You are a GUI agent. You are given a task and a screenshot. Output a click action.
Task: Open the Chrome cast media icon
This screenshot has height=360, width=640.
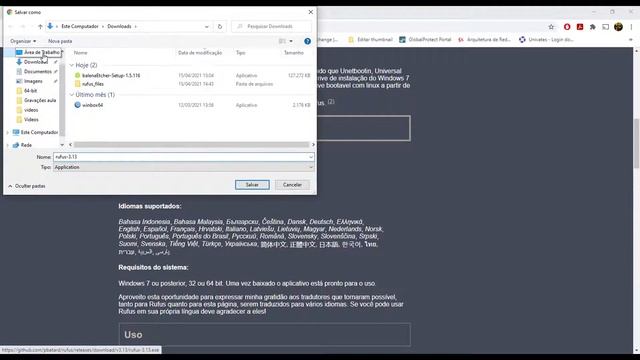[x=606, y=27]
